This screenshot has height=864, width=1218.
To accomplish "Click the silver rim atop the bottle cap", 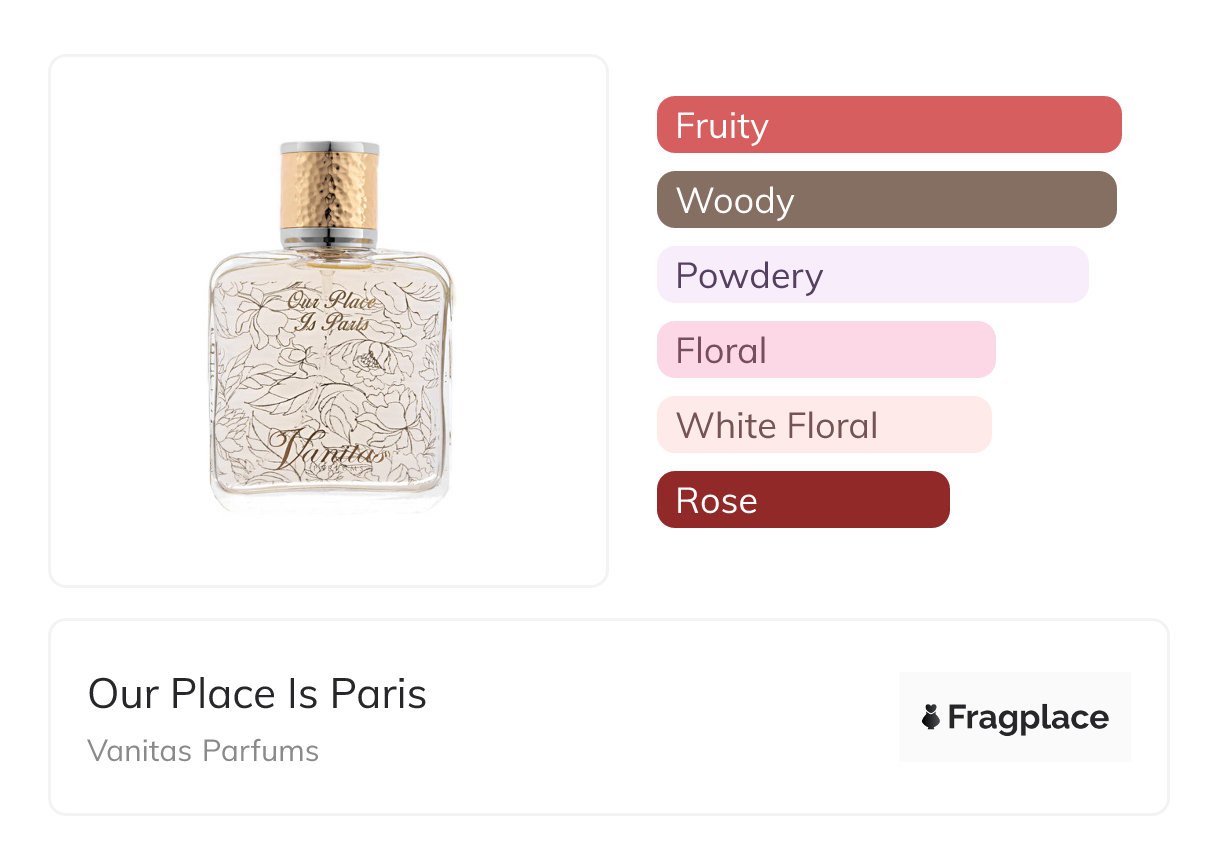I will tap(329, 149).
